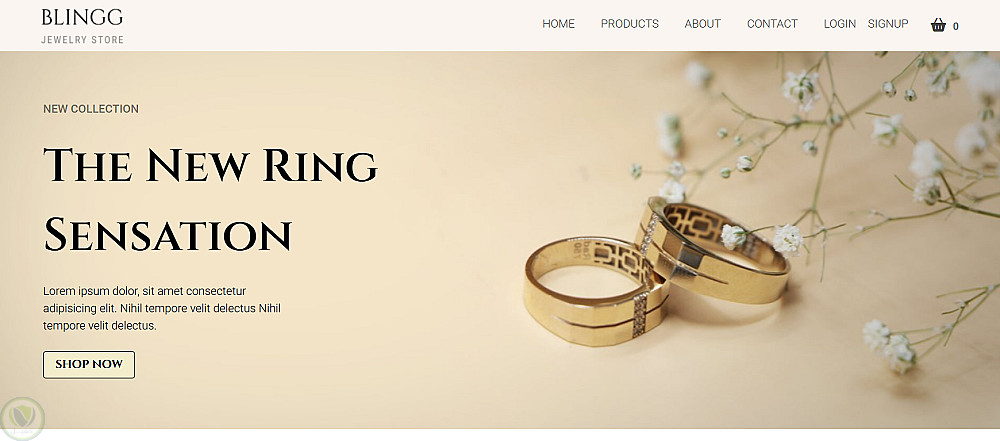Select the NEW COLLECTION label
This screenshot has height=441, width=1000.
click(x=91, y=109)
